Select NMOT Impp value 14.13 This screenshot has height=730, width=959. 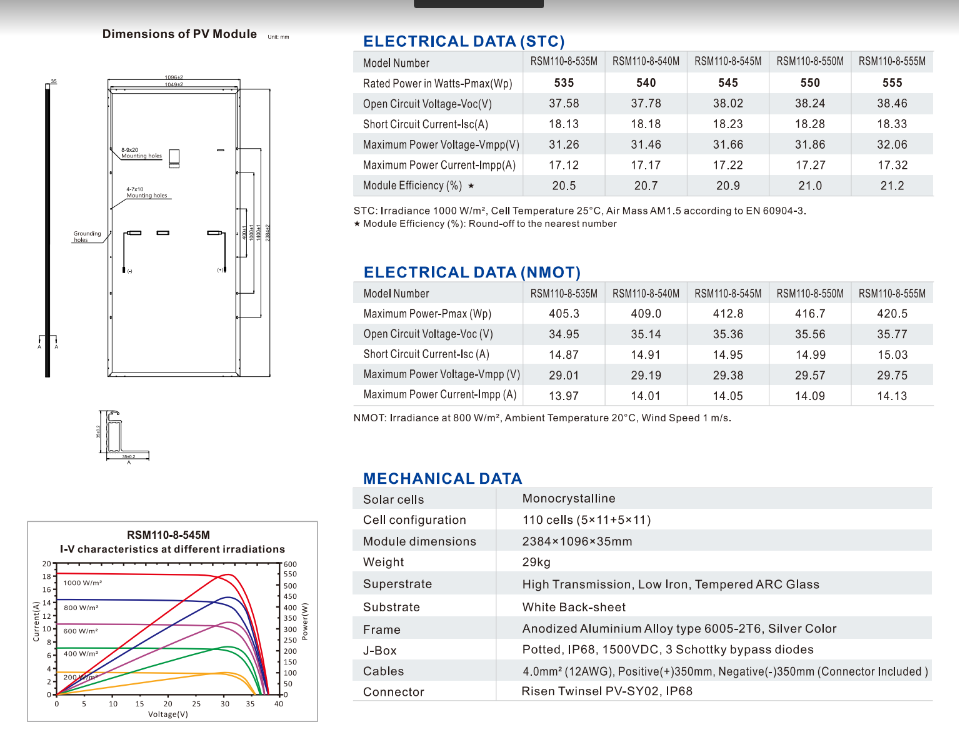[892, 396]
